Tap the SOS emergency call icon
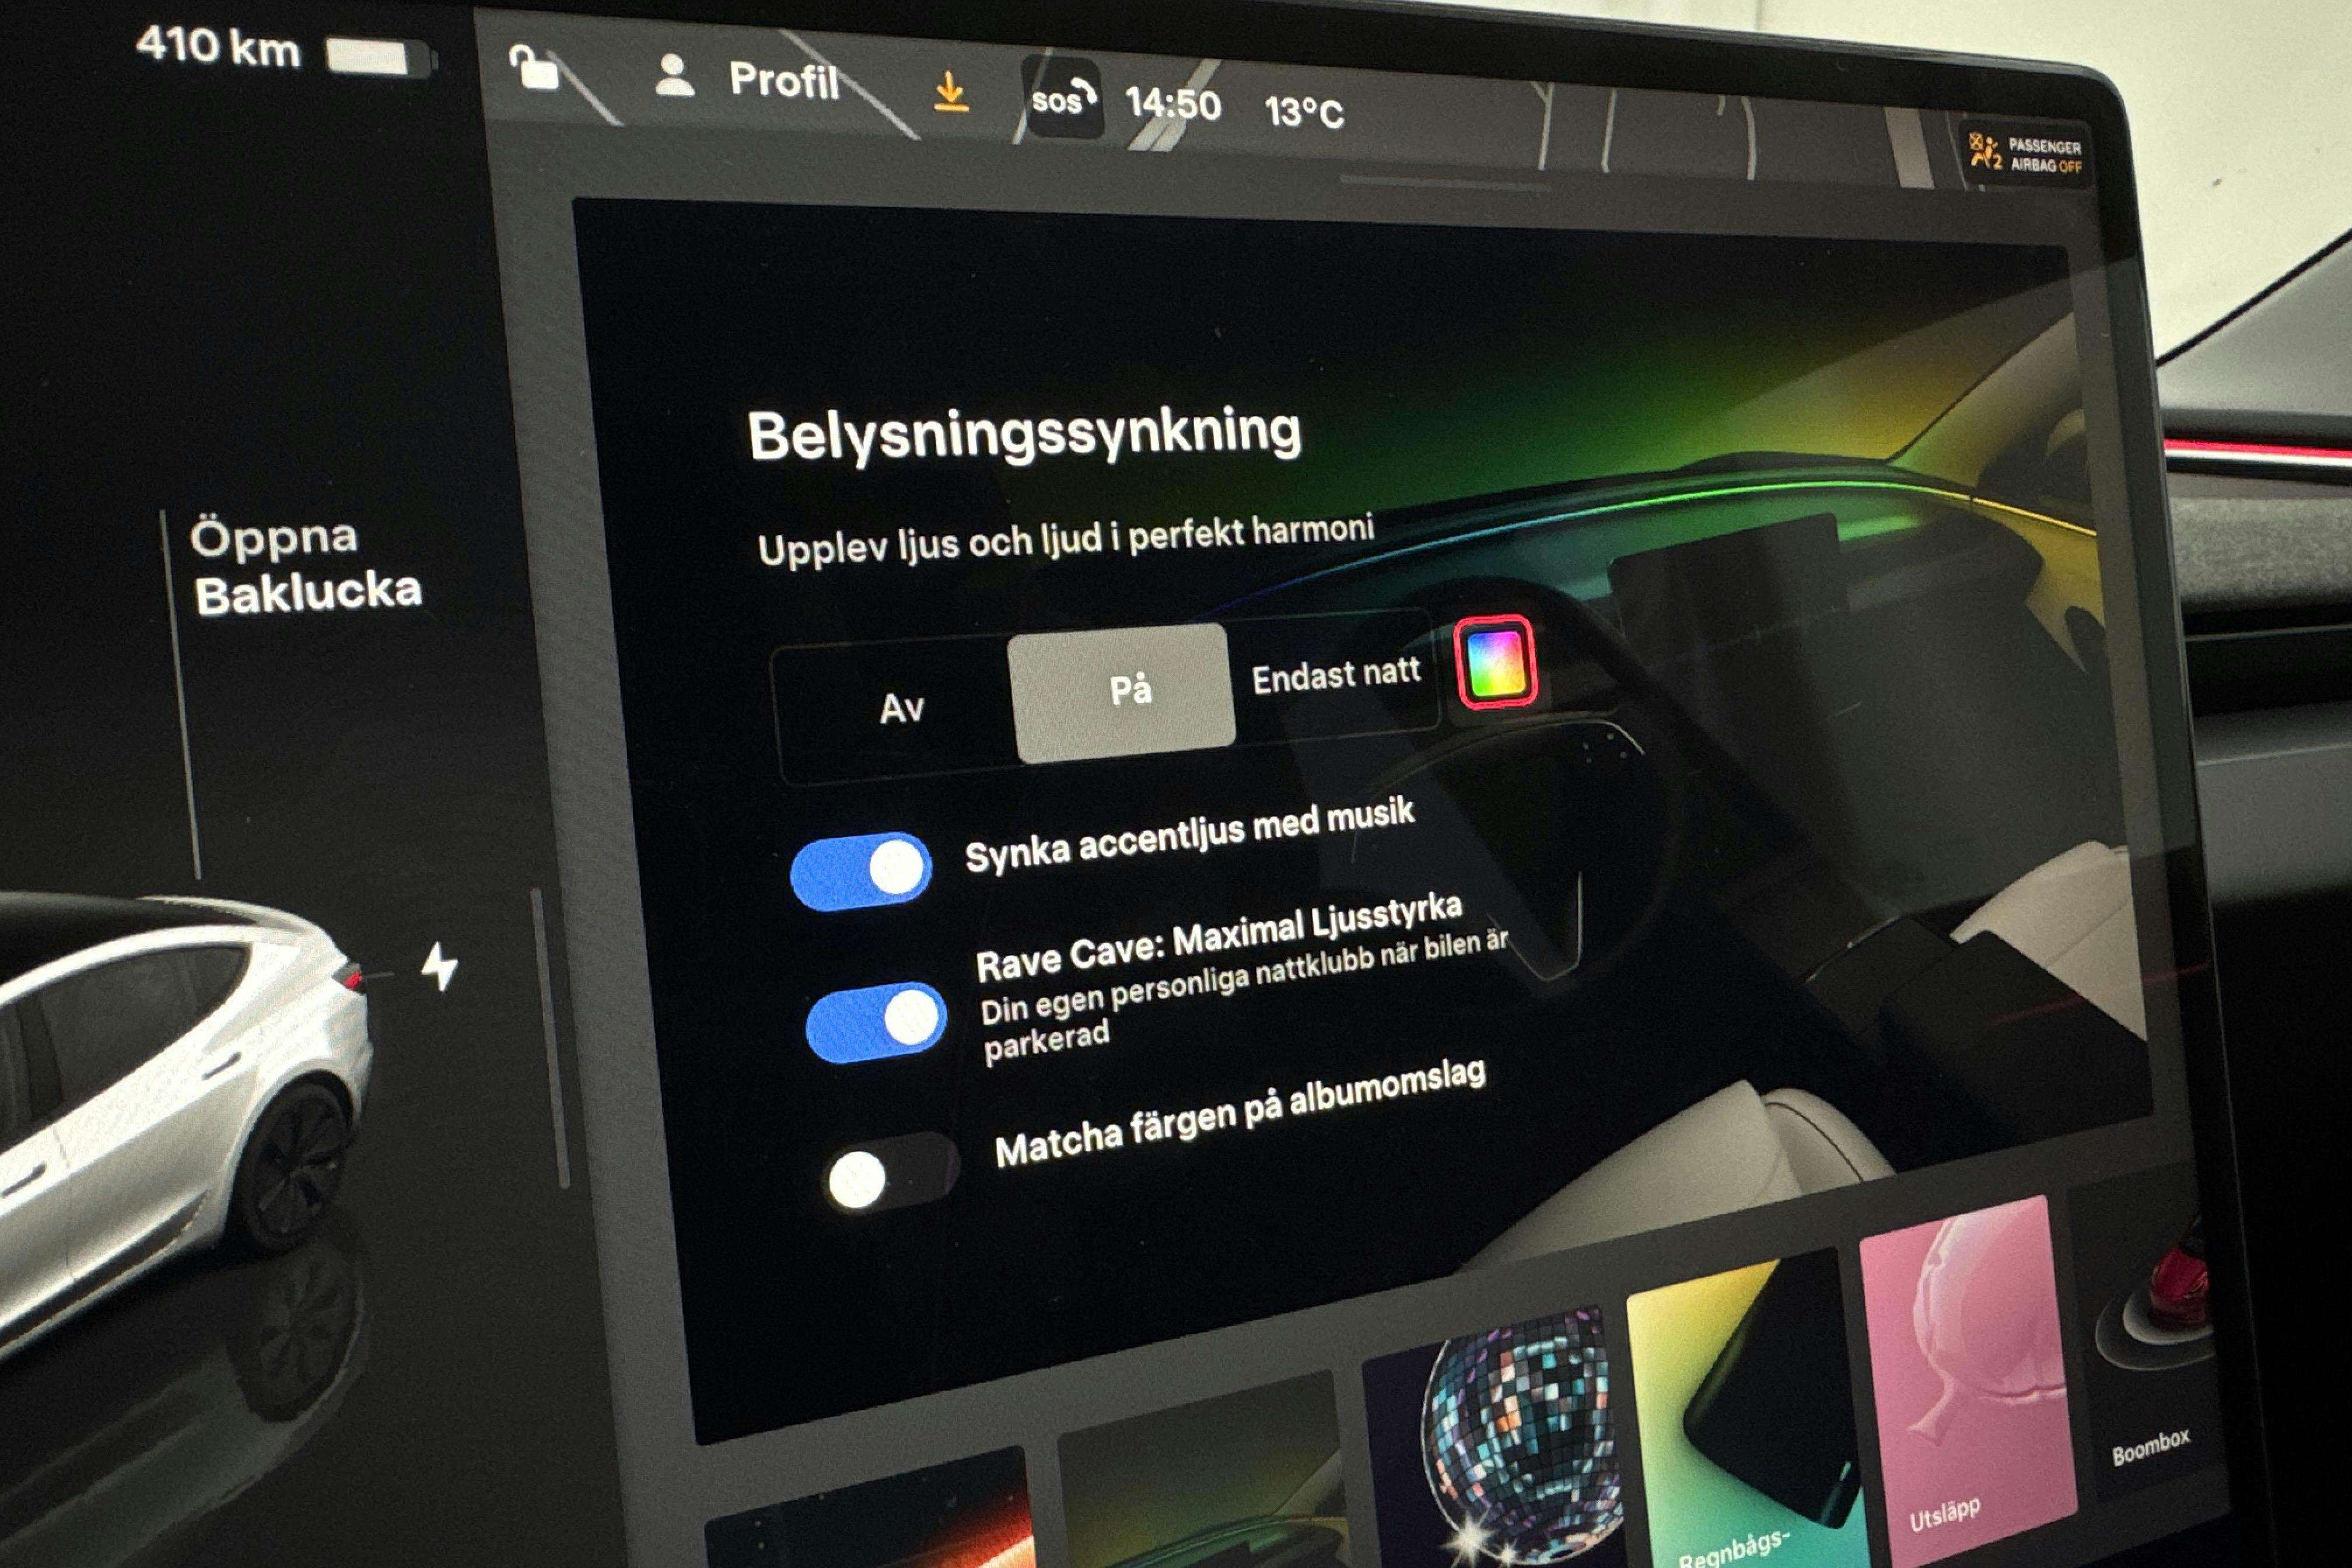Viewport: 2352px width, 1568px height. click(1063, 98)
